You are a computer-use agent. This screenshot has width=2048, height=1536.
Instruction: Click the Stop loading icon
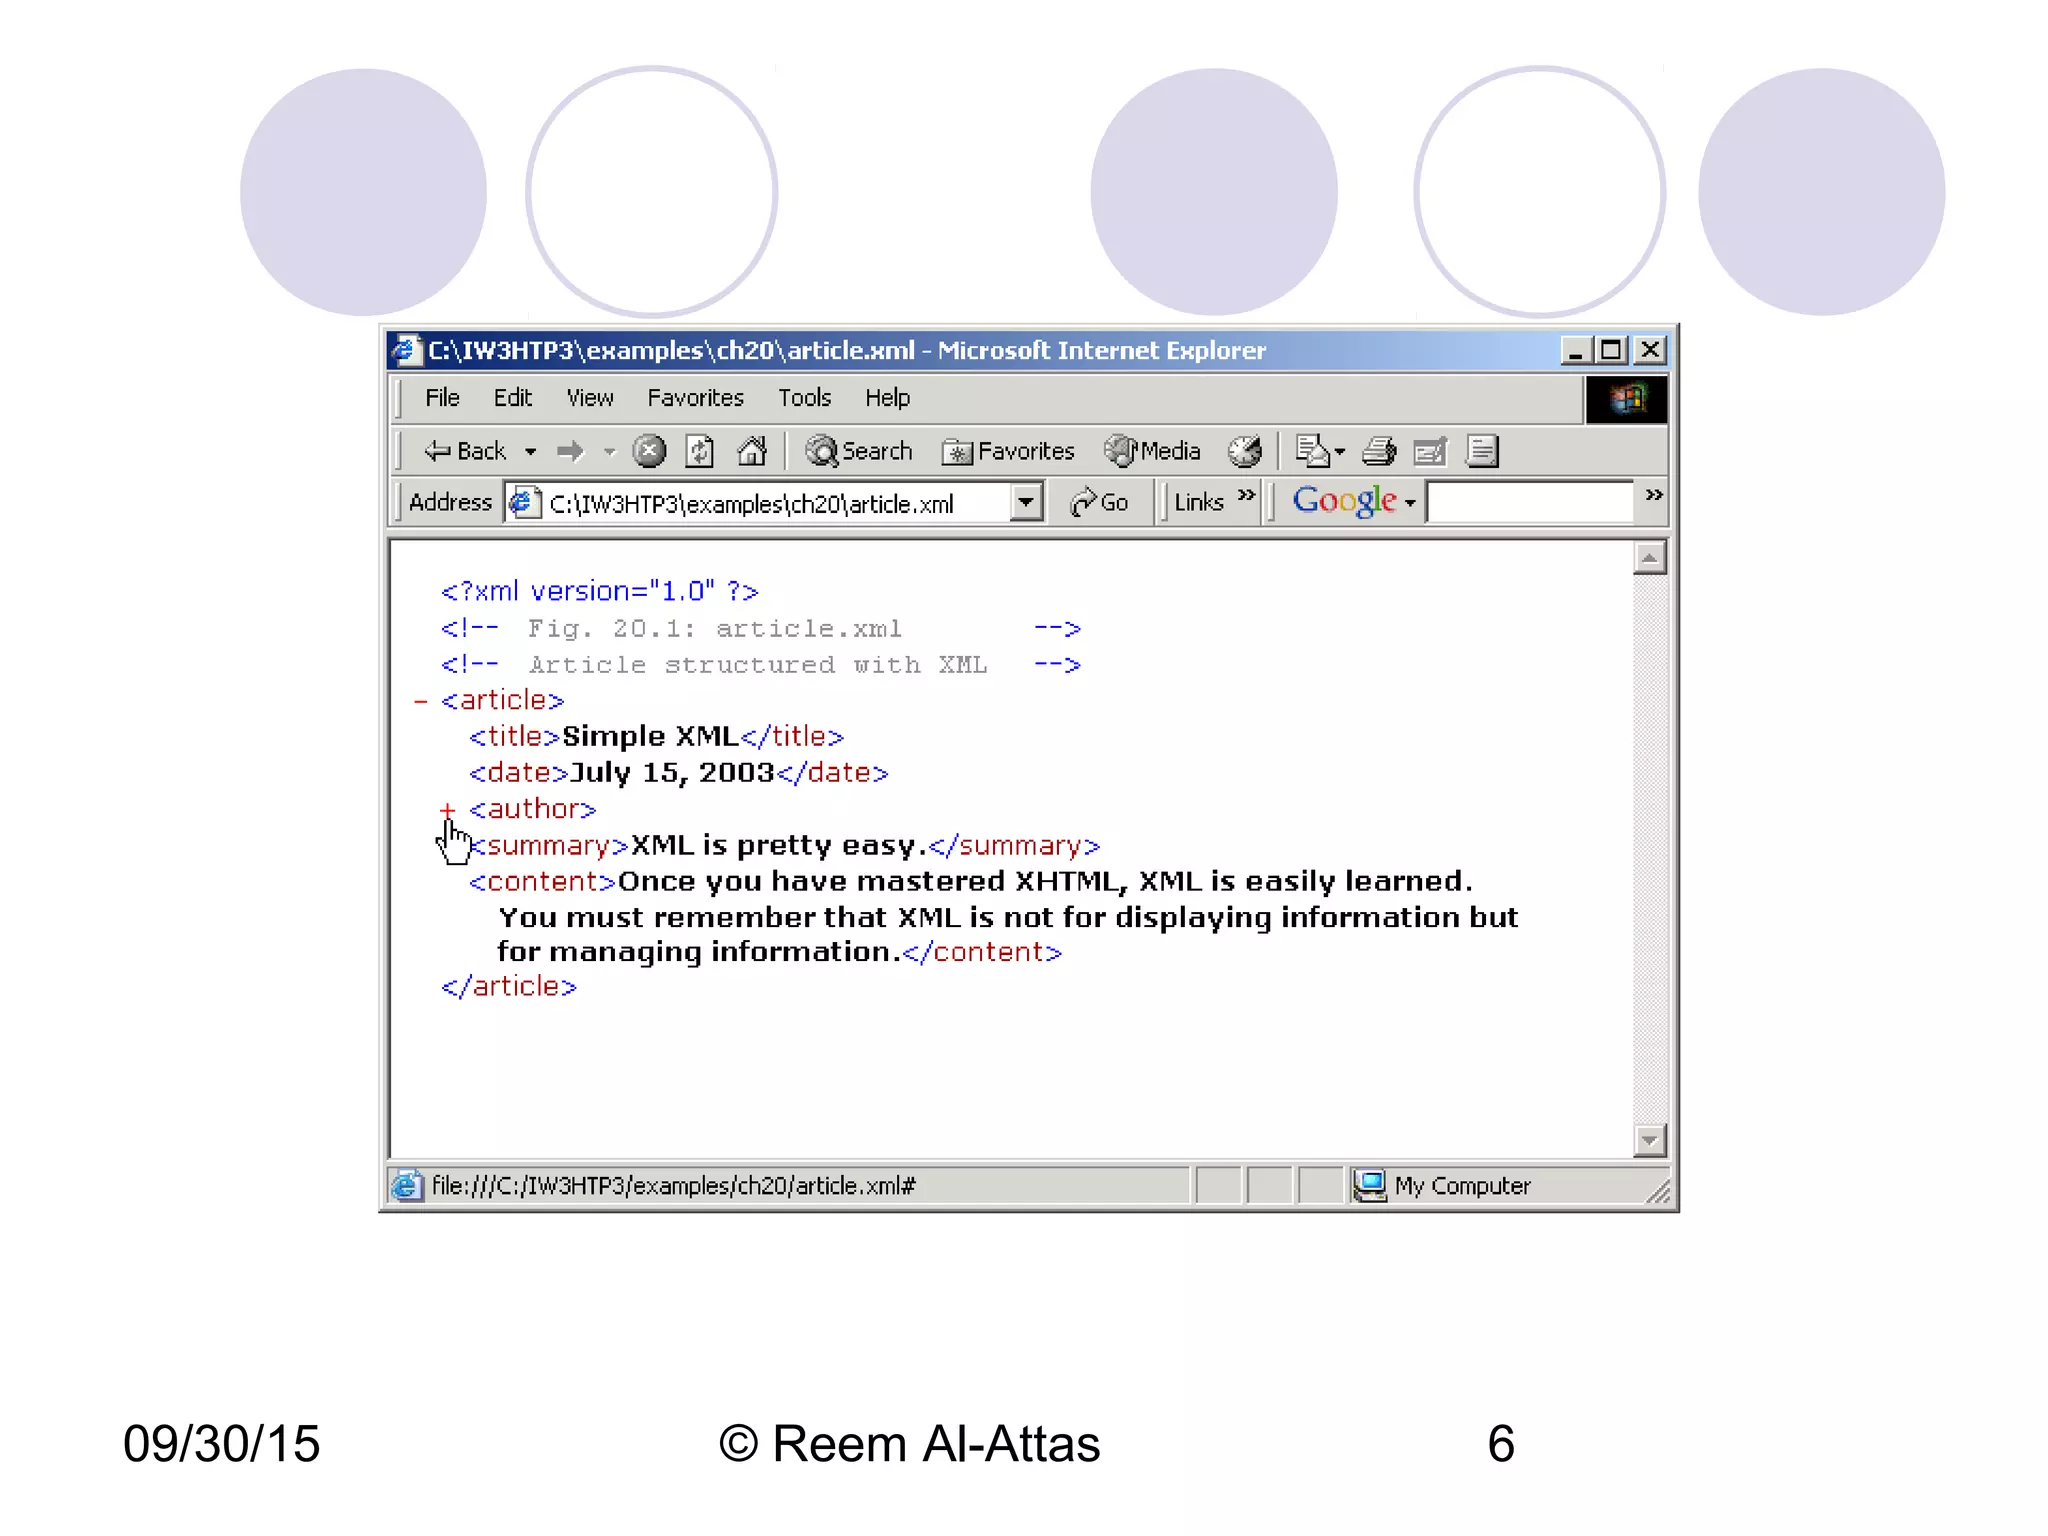649,452
